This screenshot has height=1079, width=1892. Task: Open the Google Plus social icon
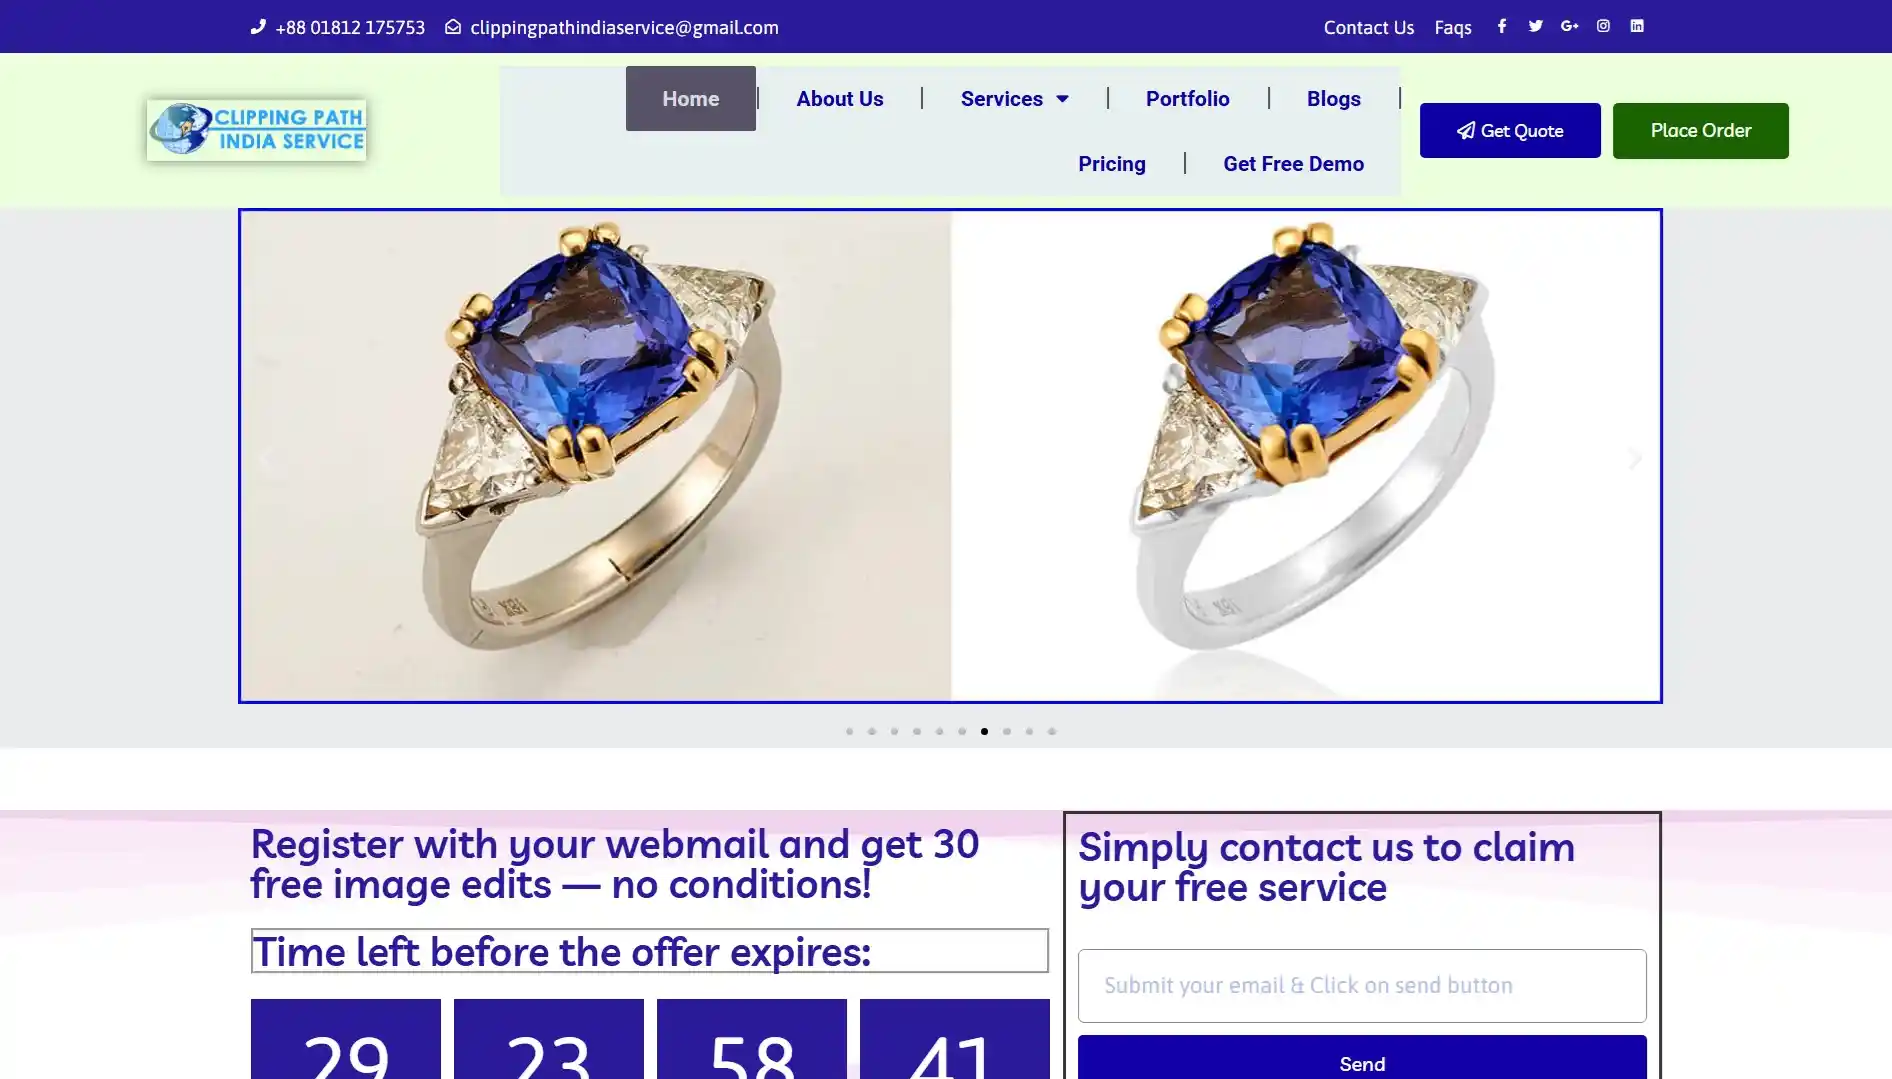1569,26
